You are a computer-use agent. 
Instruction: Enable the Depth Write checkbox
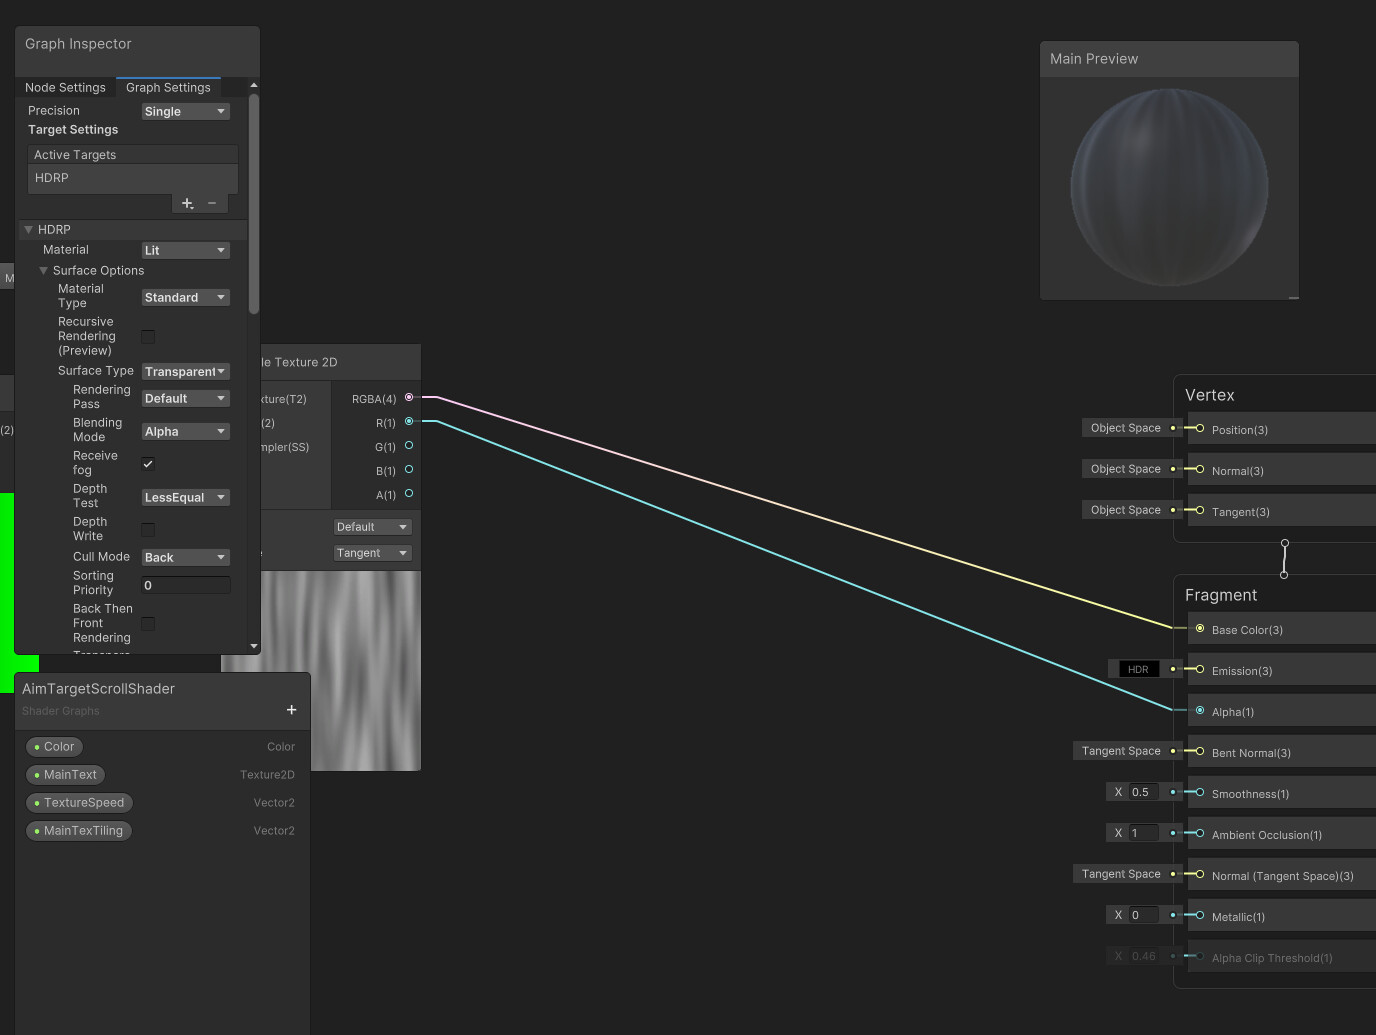pyautogui.click(x=148, y=529)
